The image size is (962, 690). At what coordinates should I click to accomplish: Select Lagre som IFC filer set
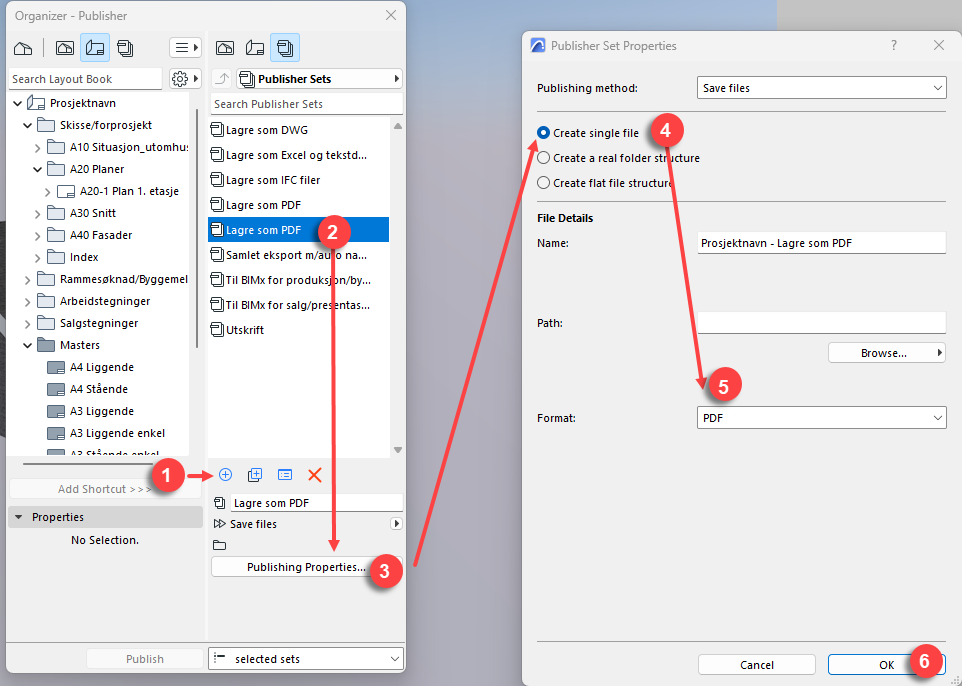click(273, 180)
